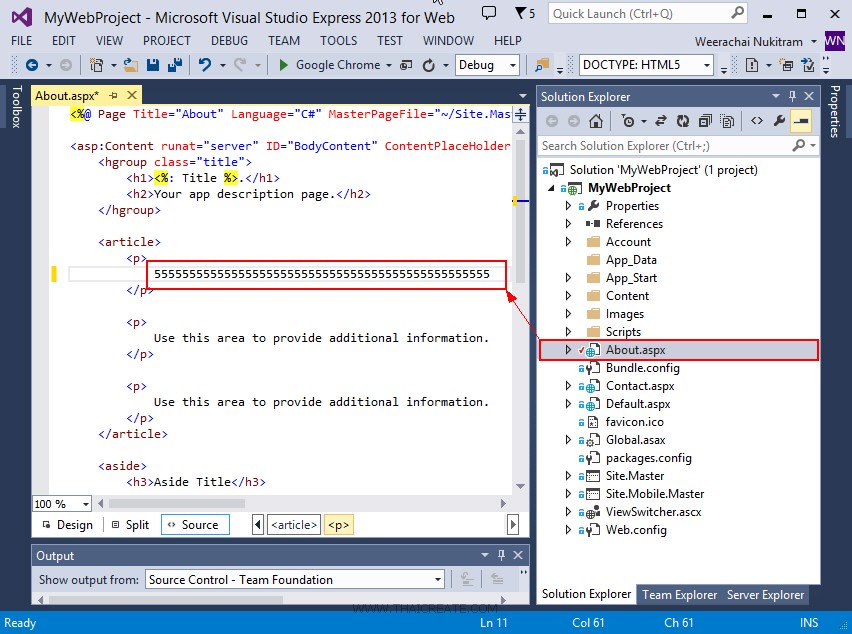Click the split-editor handle above the scrollbar

pos(521,114)
